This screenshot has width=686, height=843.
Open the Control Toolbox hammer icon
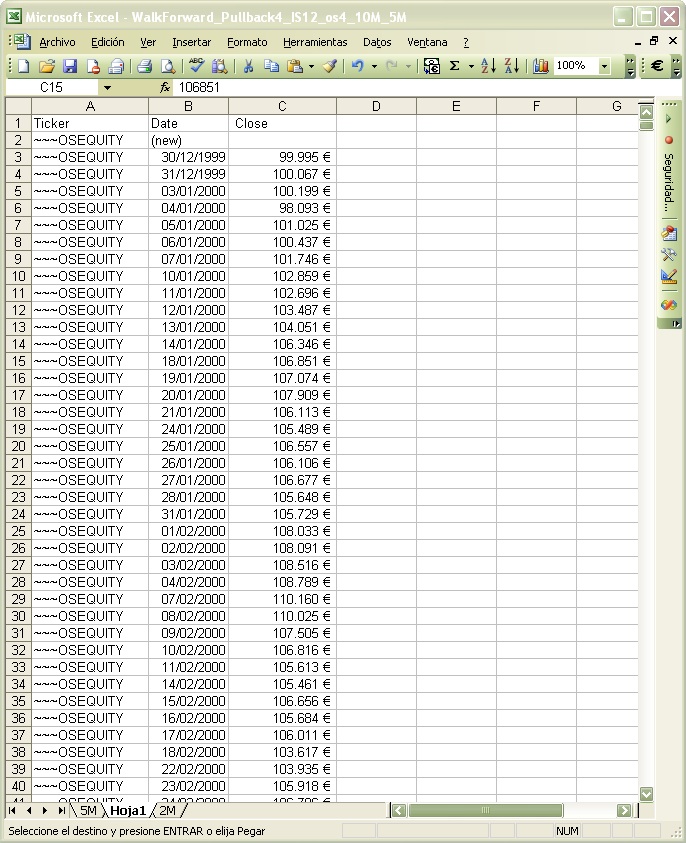coord(669,254)
